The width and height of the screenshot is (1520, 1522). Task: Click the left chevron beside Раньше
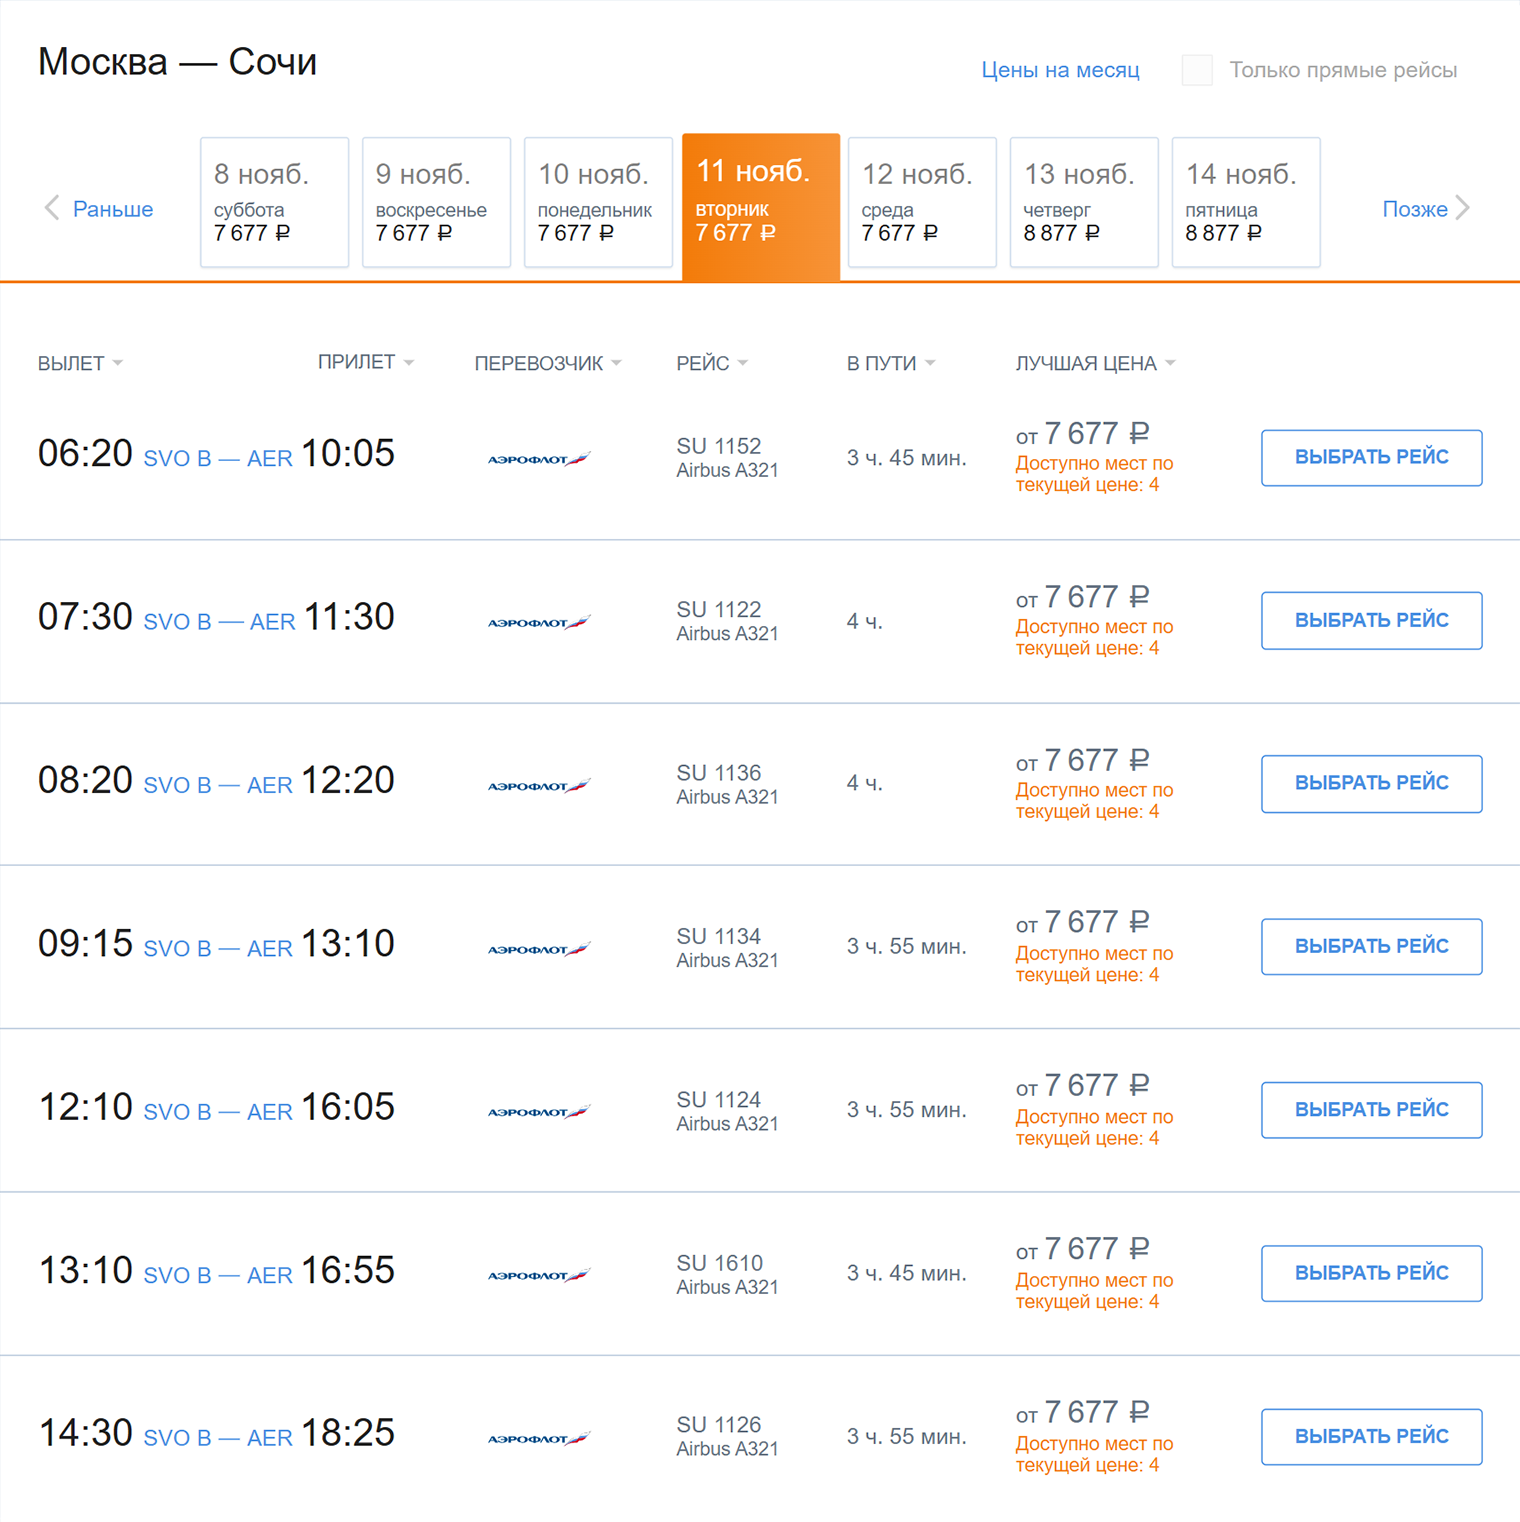[x=51, y=208]
